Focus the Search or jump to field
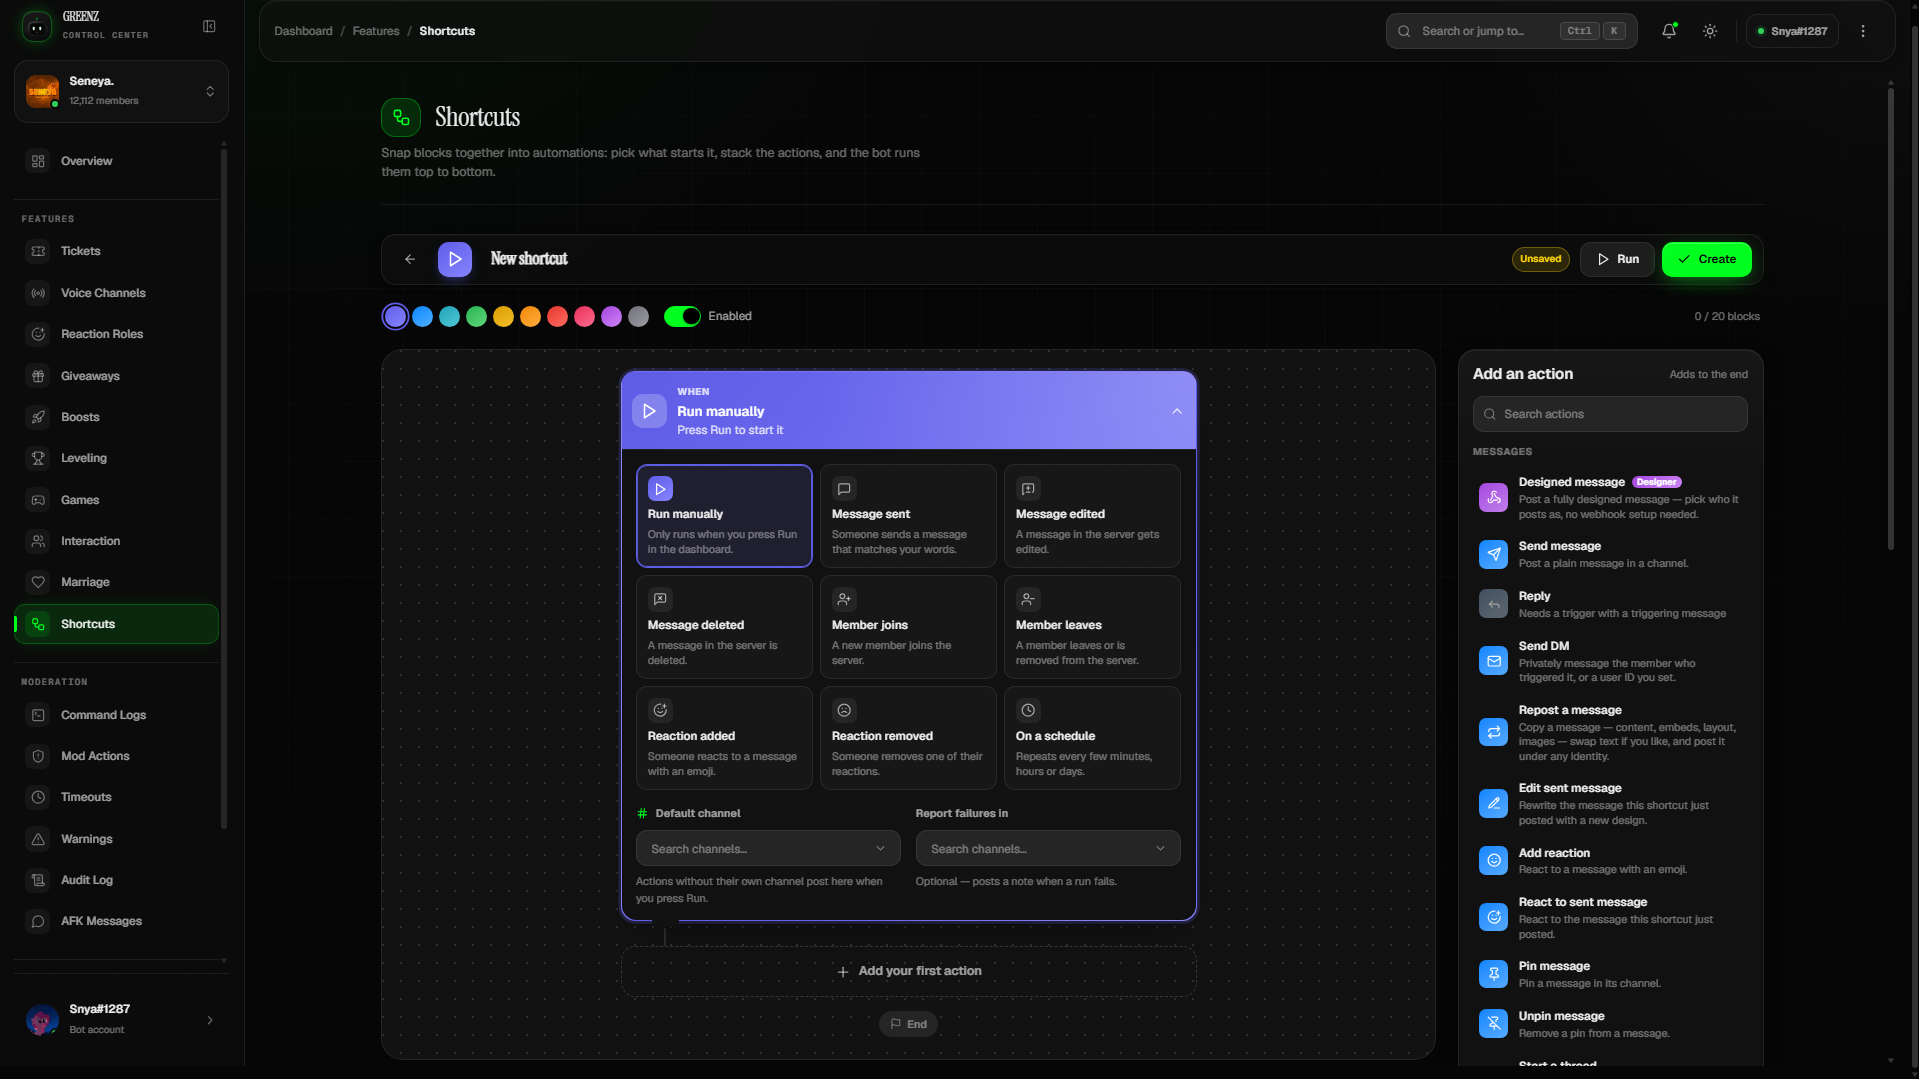Image resolution: width=1919 pixels, height=1079 pixels. click(x=1511, y=31)
